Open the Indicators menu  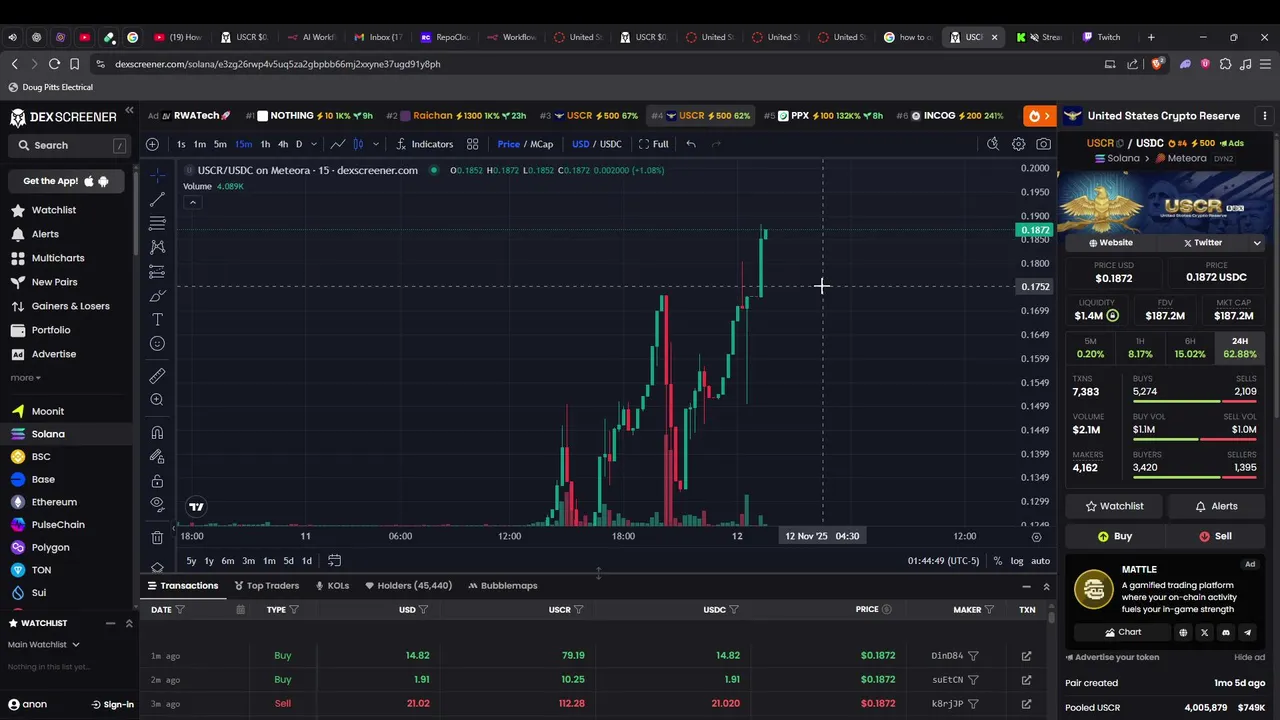[424, 144]
